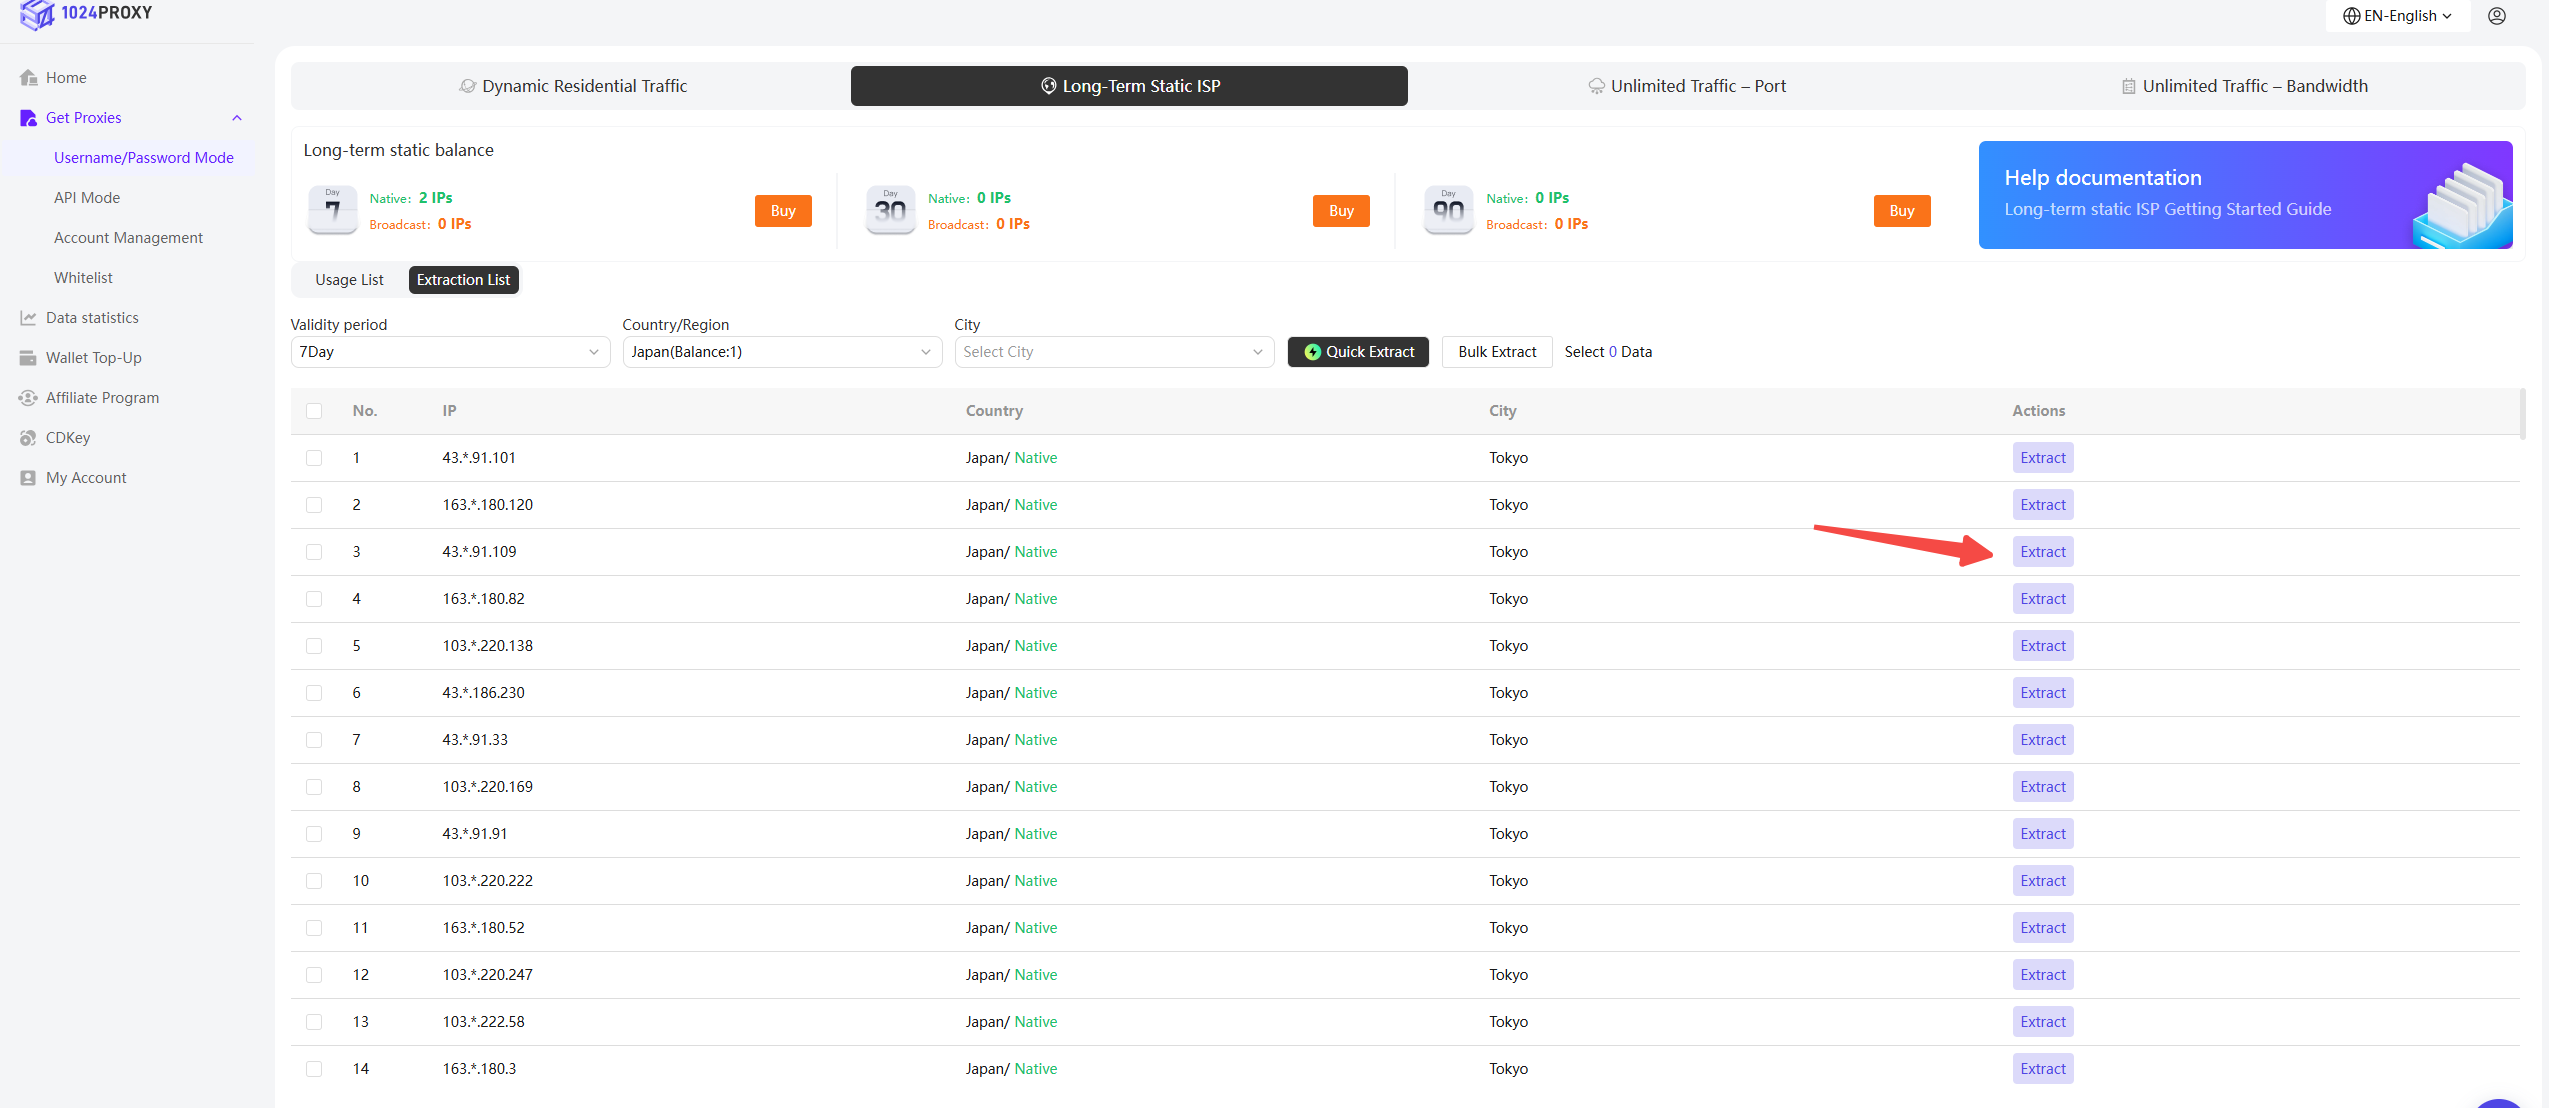Image resolution: width=2549 pixels, height=1108 pixels.
Task: Switch to Dynamic Residential Traffic tab
Action: [572, 86]
